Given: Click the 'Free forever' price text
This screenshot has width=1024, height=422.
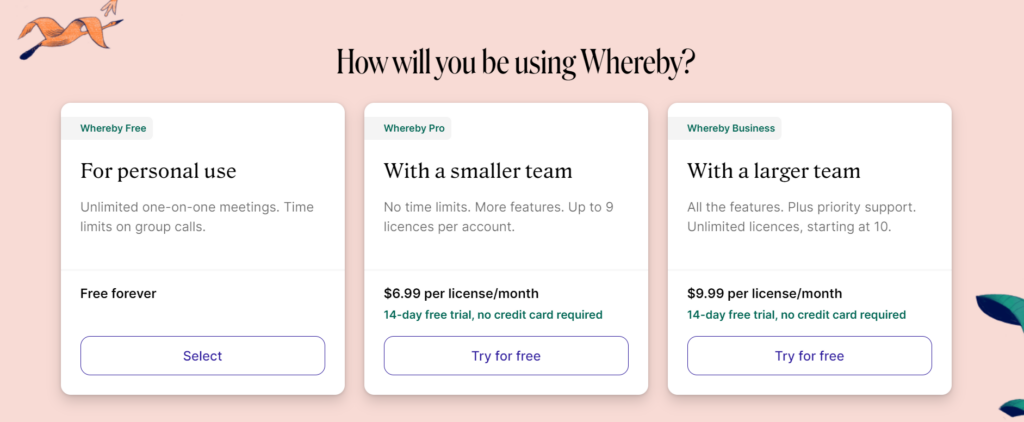Looking at the screenshot, I should coord(118,294).
